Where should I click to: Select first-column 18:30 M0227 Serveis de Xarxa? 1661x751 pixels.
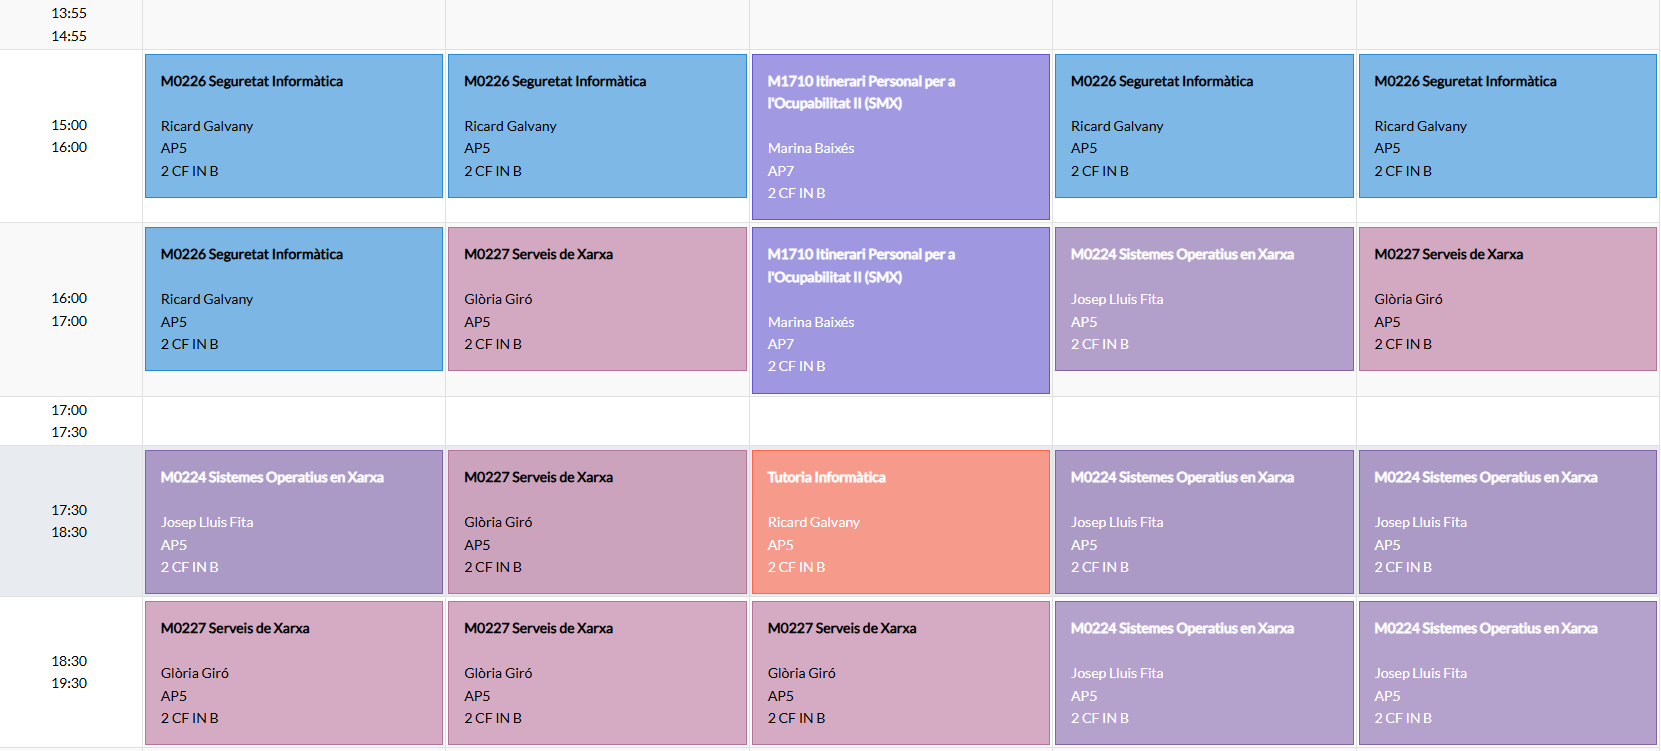click(x=293, y=672)
